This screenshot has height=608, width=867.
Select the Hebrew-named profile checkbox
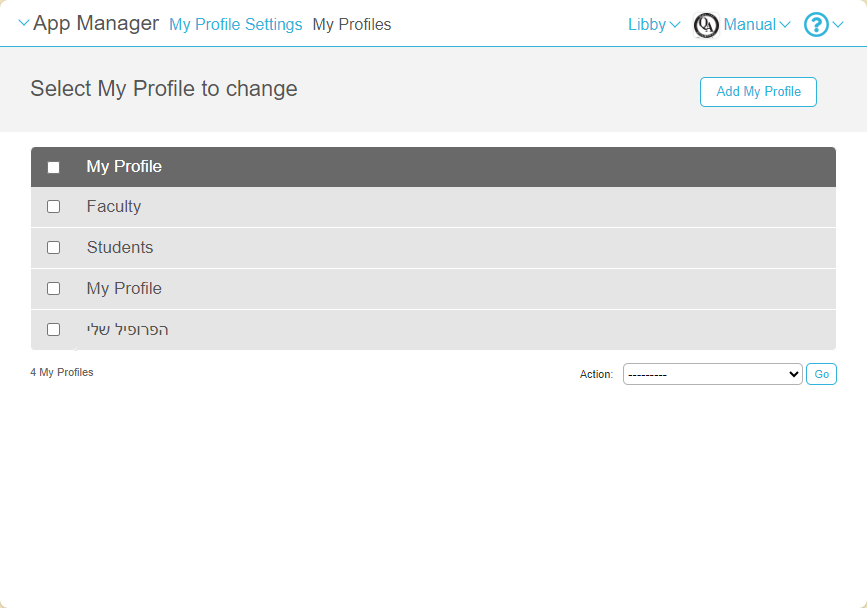pyautogui.click(x=54, y=330)
